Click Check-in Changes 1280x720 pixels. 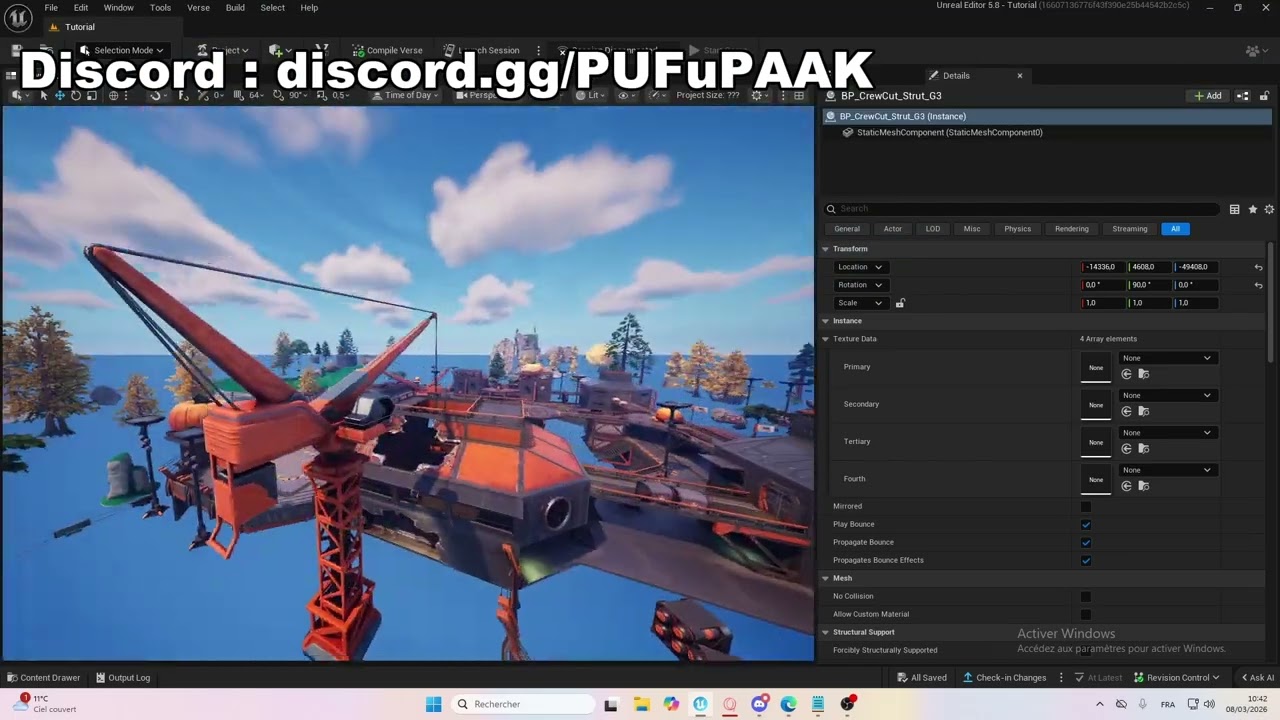pos(1004,678)
